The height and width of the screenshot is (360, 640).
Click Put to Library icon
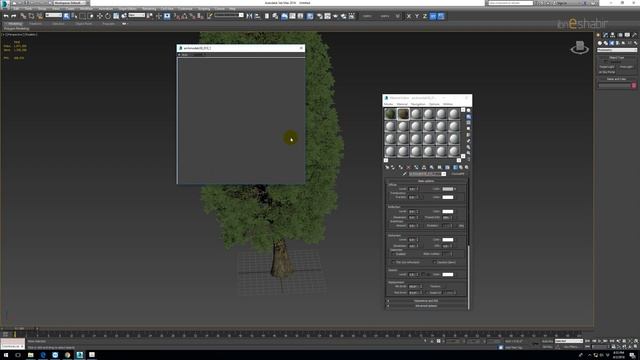[x=431, y=167]
